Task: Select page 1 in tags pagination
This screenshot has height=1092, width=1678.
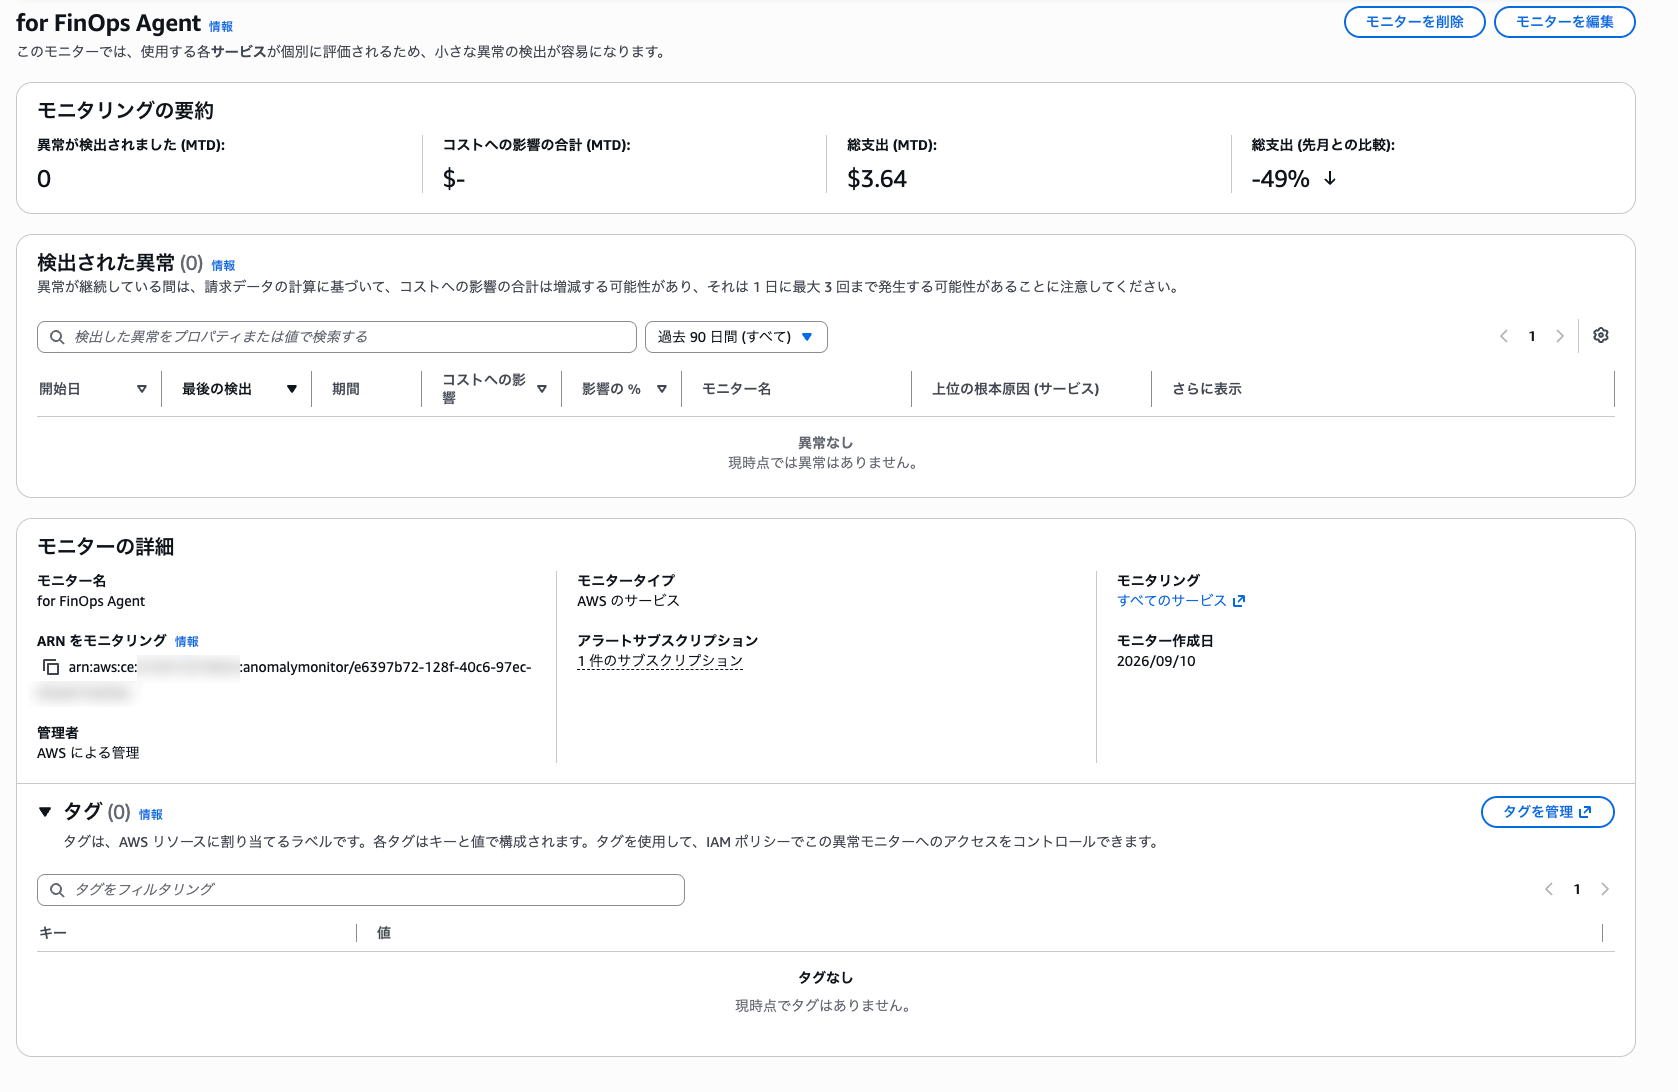Action: click(1577, 889)
